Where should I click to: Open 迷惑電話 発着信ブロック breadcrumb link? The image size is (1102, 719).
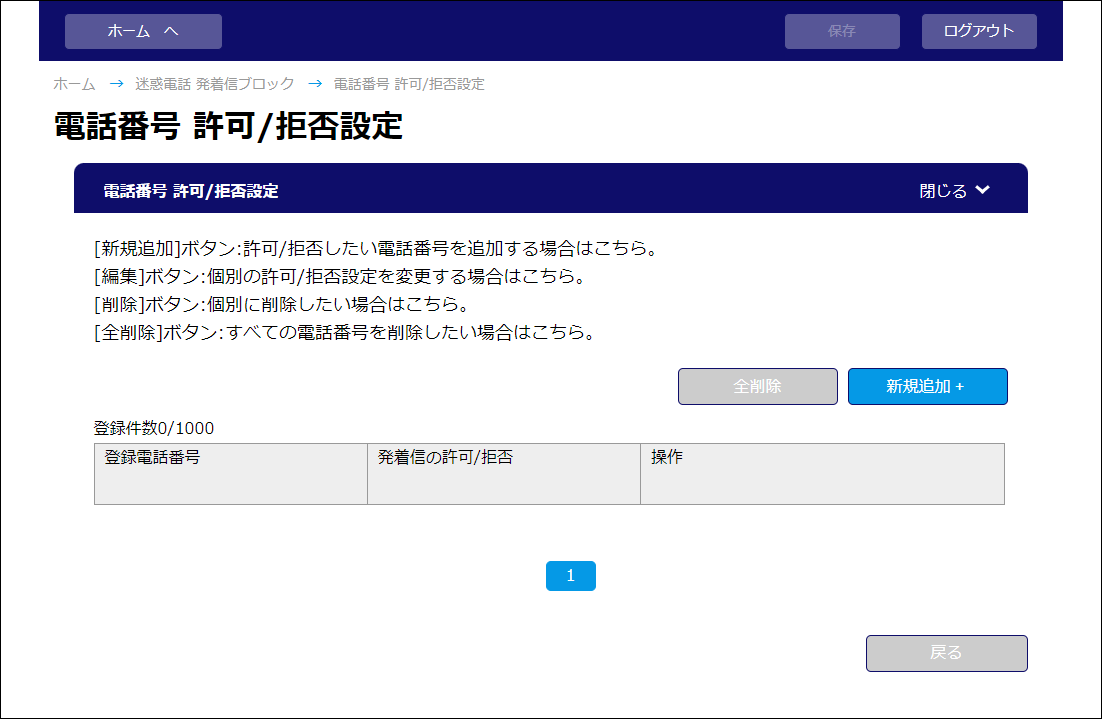click(x=215, y=84)
